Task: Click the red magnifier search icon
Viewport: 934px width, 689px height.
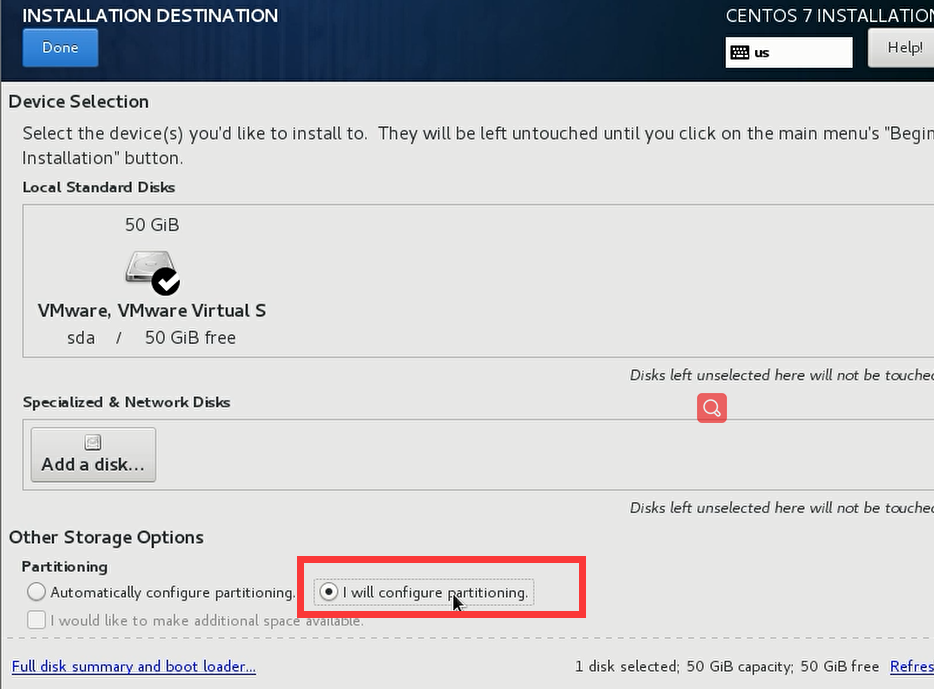Action: point(712,408)
